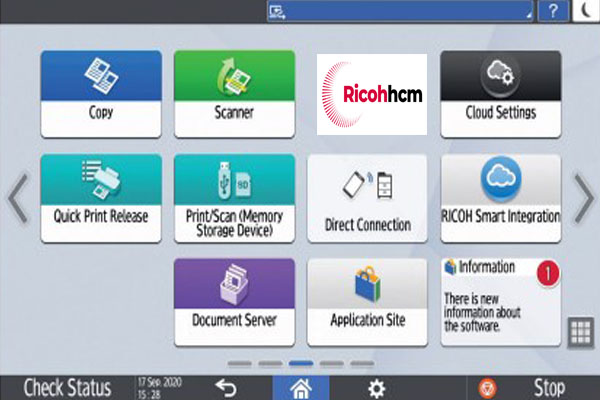Open Direct Connection app
Screen dimensions: 600x400
tap(367, 197)
